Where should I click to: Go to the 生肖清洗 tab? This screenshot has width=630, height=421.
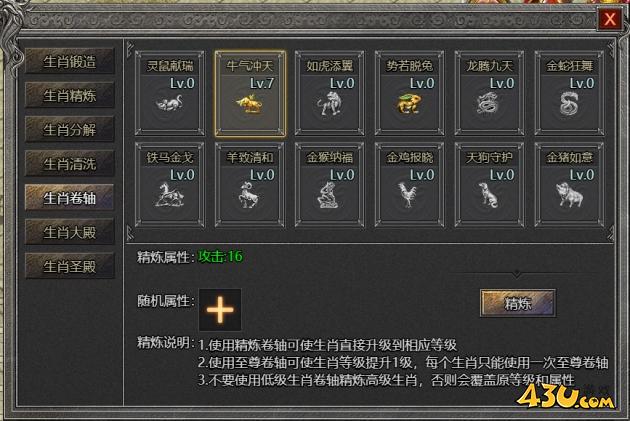tap(70, 164)
